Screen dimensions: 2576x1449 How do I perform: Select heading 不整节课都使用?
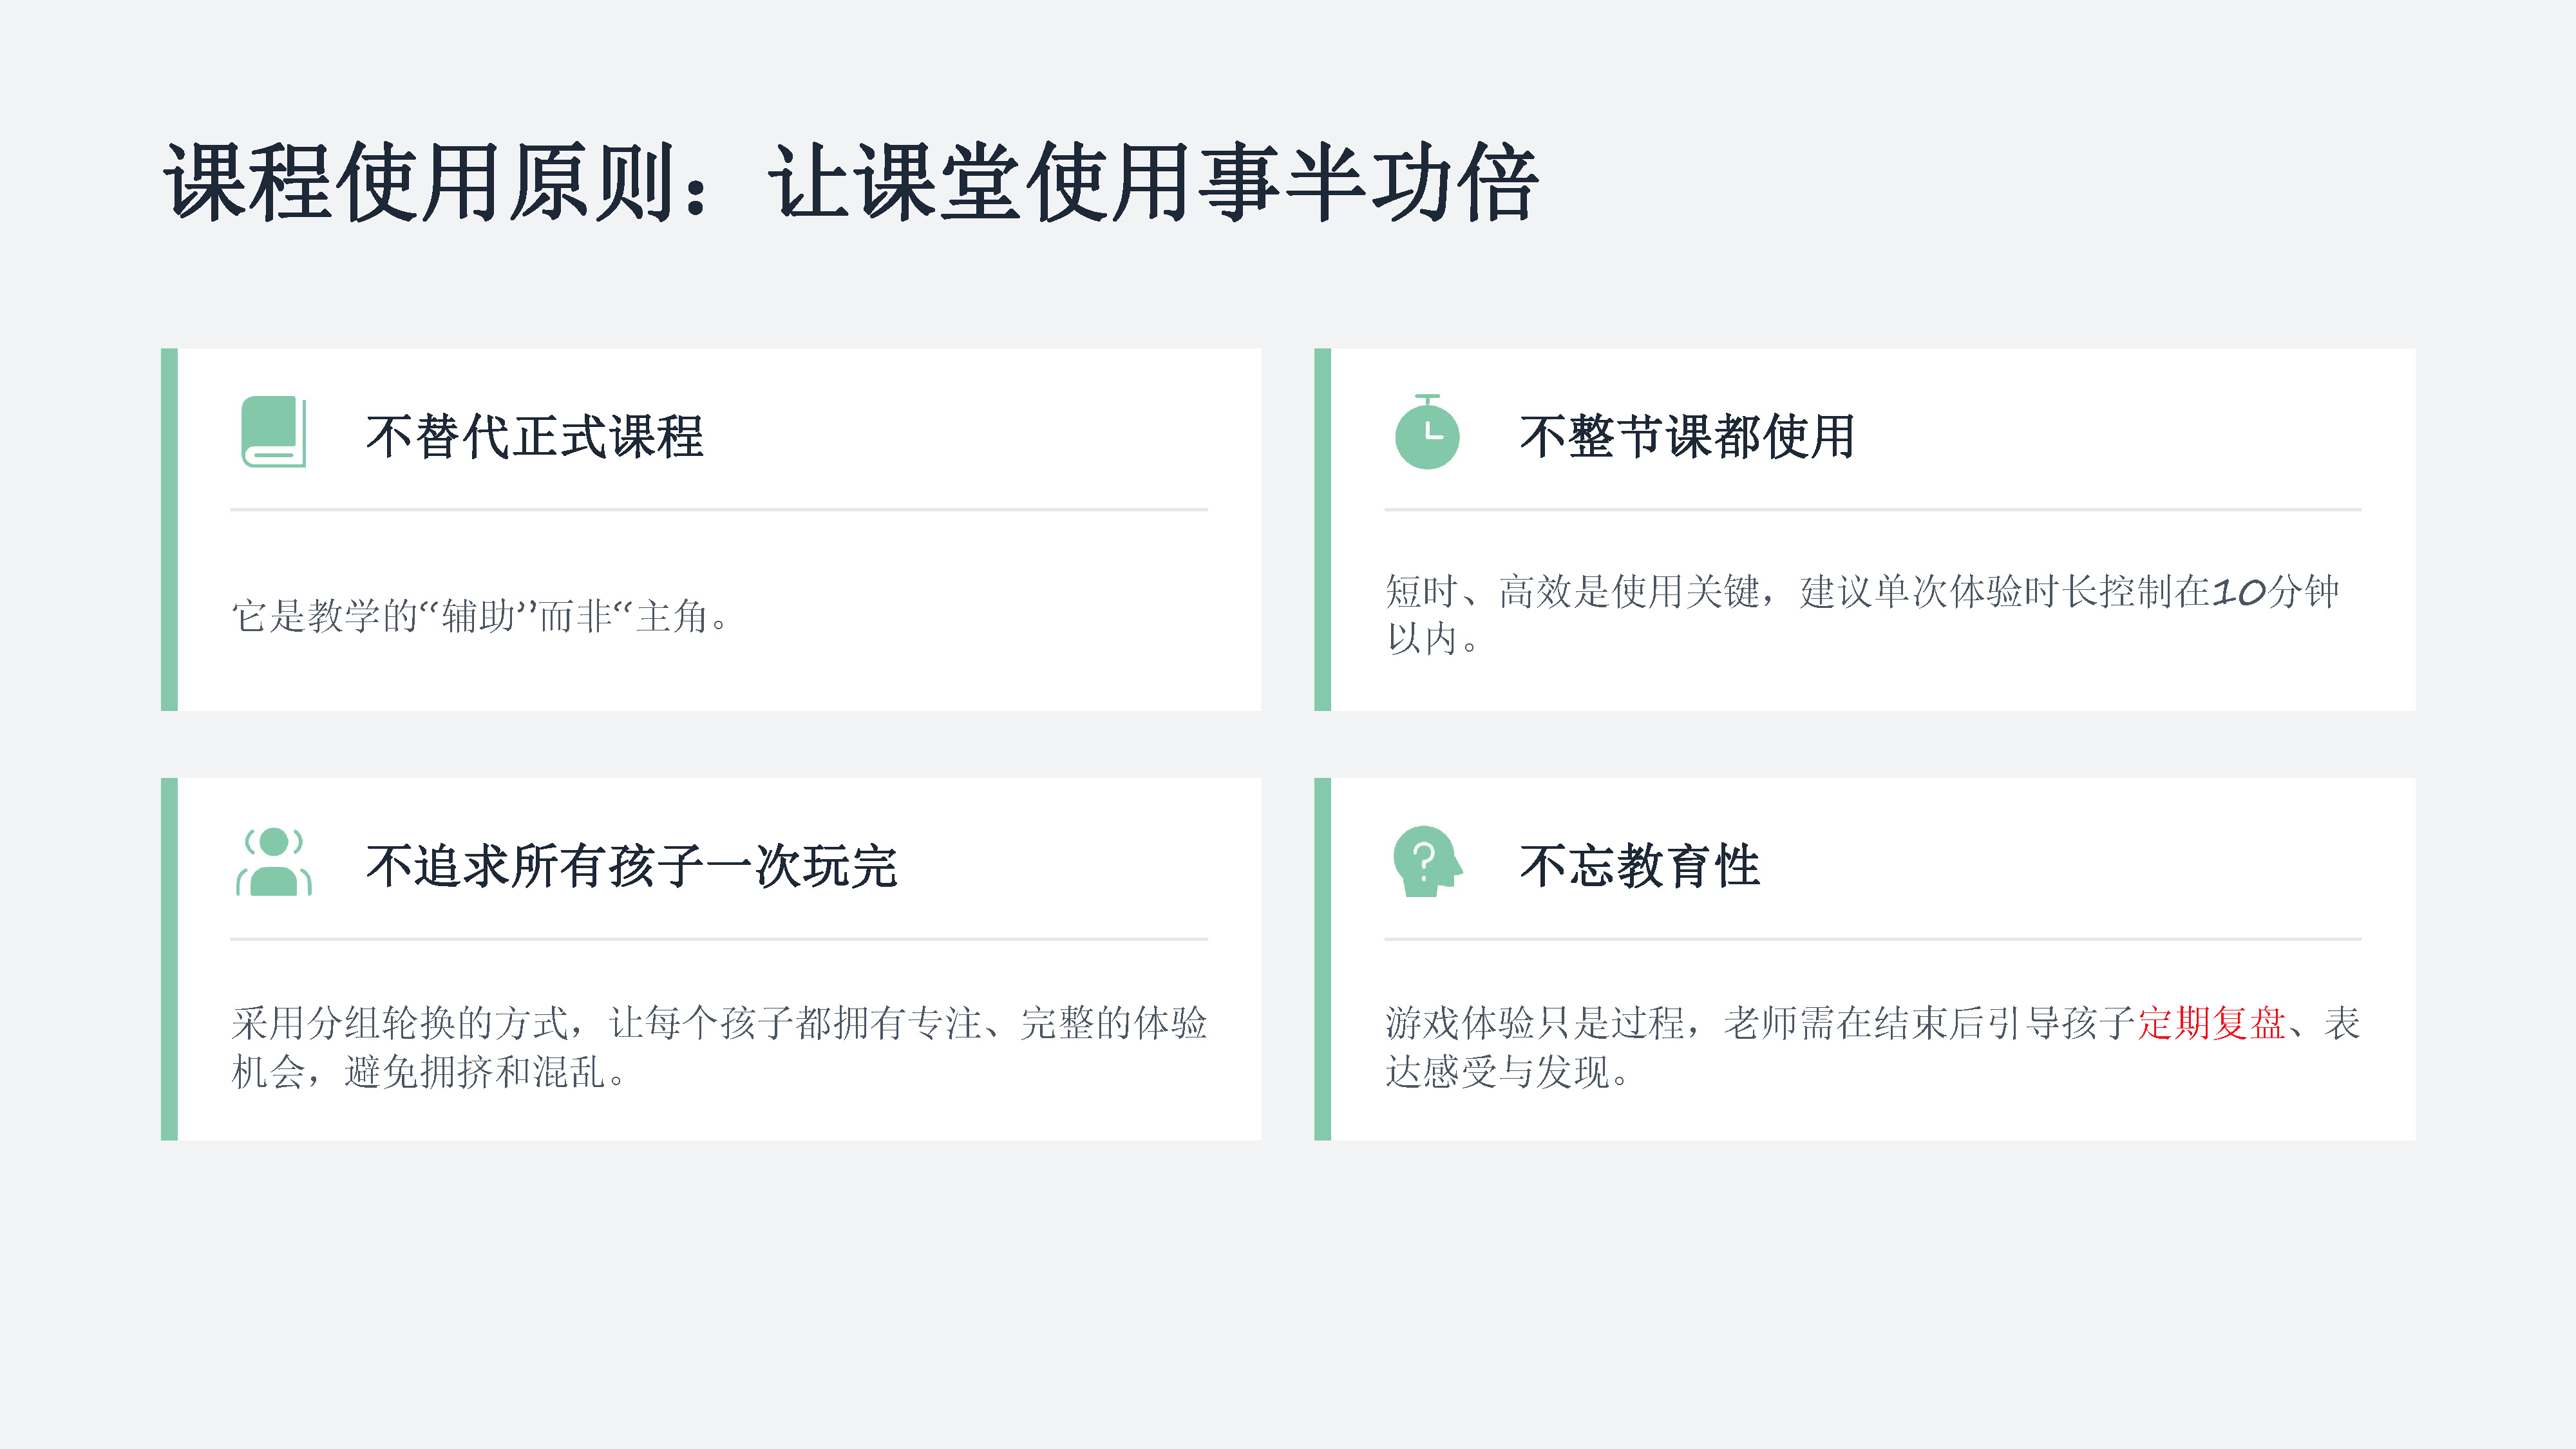coord(1687,437)
